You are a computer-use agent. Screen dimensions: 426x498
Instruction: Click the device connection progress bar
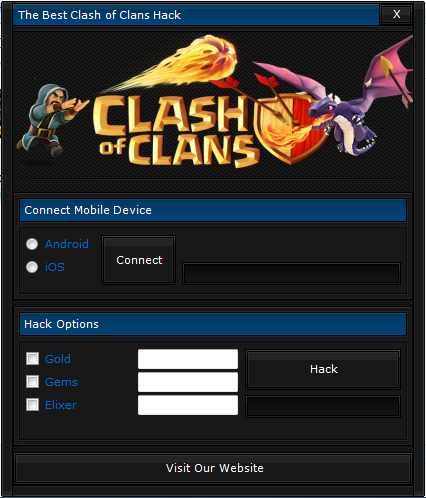pyautogui.click(x=291, y=273)
